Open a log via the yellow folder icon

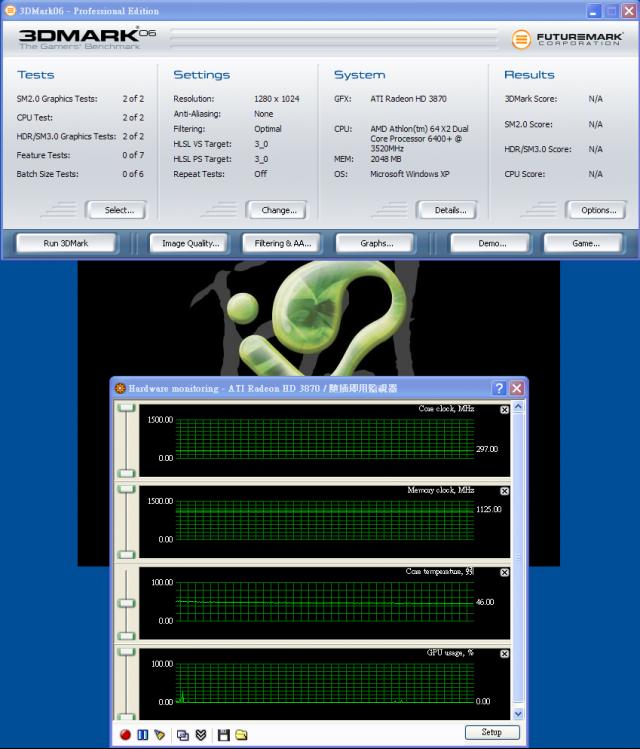(x=241, y=735)
